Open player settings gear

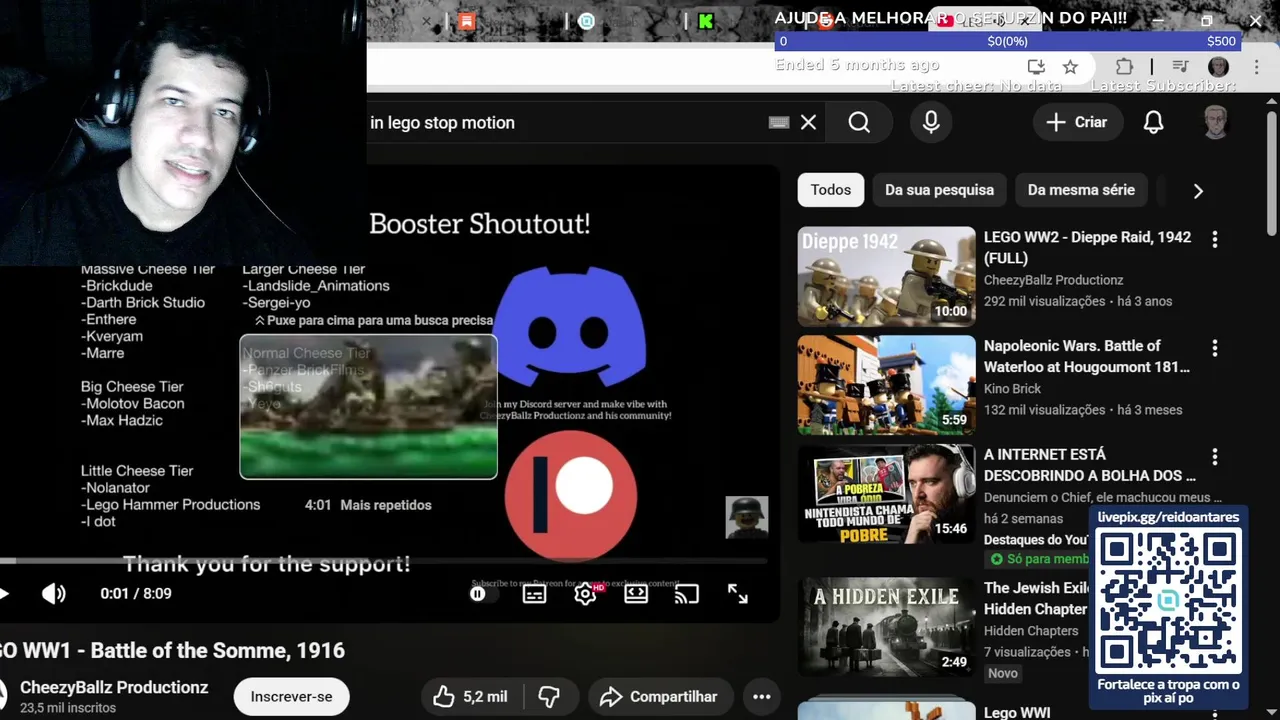[585, 594]
